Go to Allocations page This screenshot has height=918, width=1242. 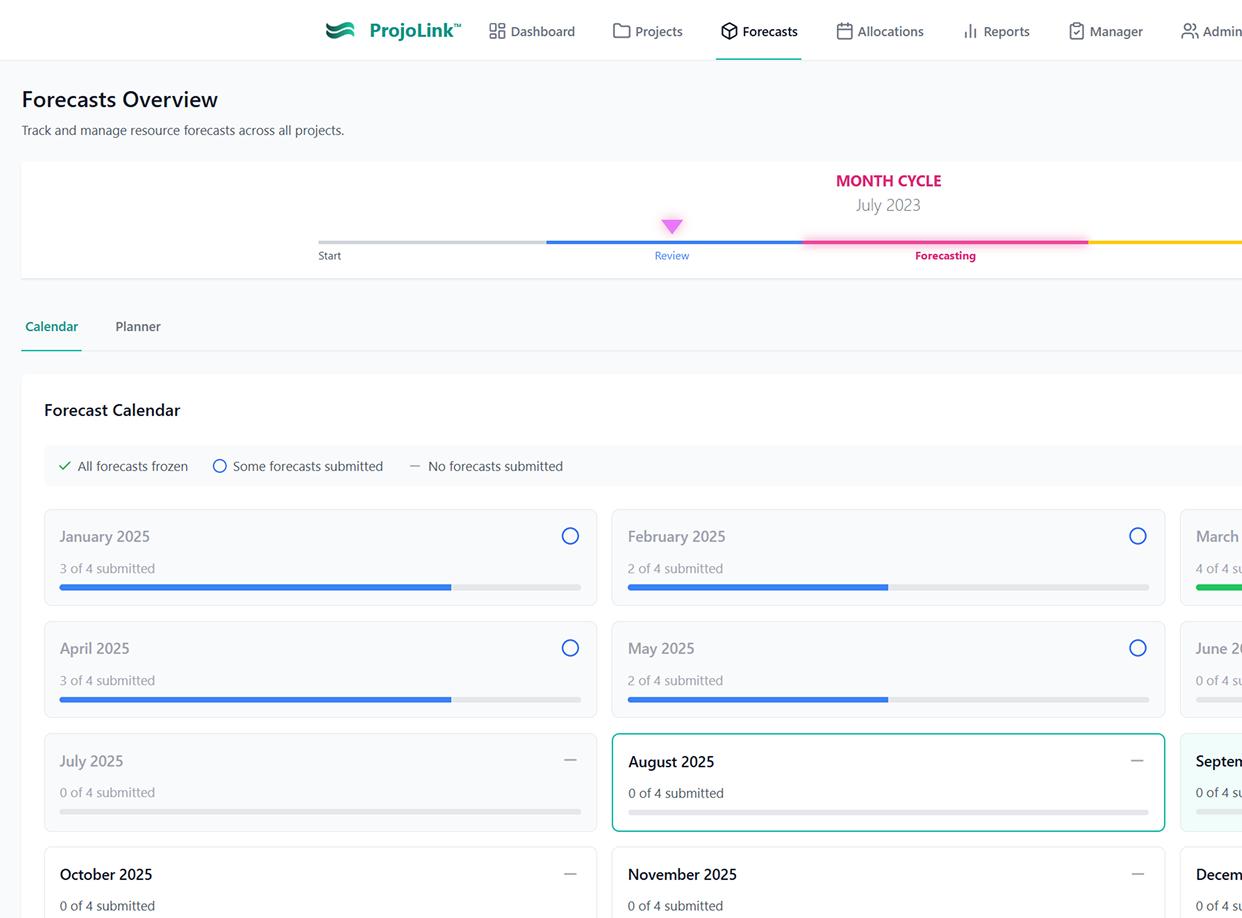click(x=880, y=31)
